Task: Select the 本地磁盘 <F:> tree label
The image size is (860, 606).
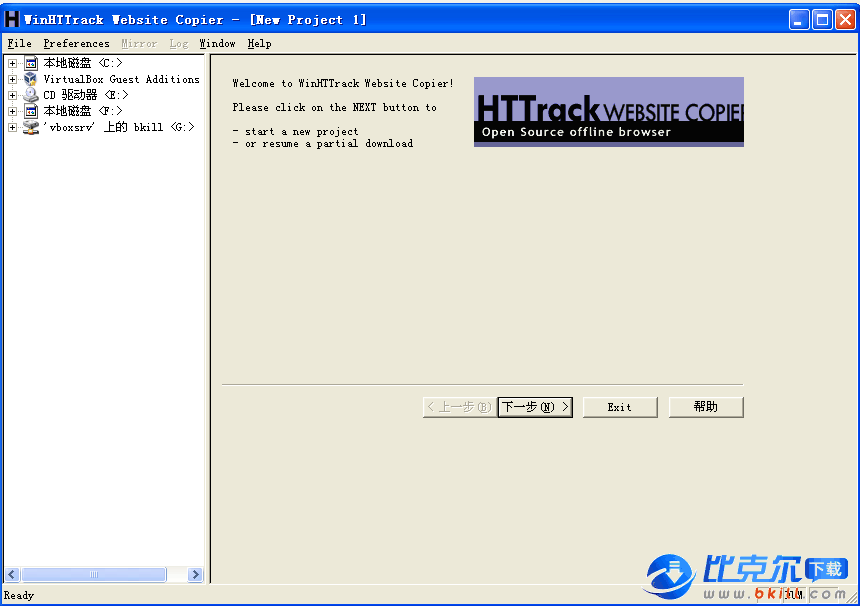Action: coord(83,111)
